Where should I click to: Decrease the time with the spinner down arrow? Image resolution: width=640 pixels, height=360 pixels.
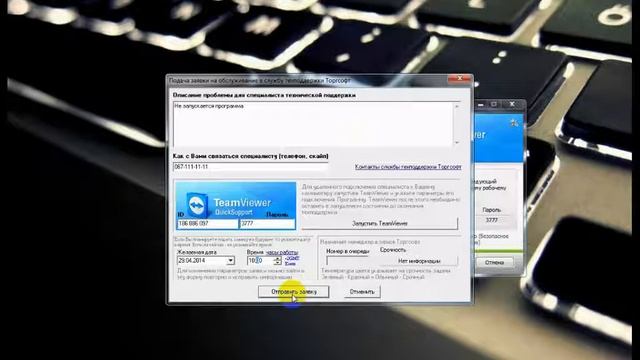click(x=278, y=262)
